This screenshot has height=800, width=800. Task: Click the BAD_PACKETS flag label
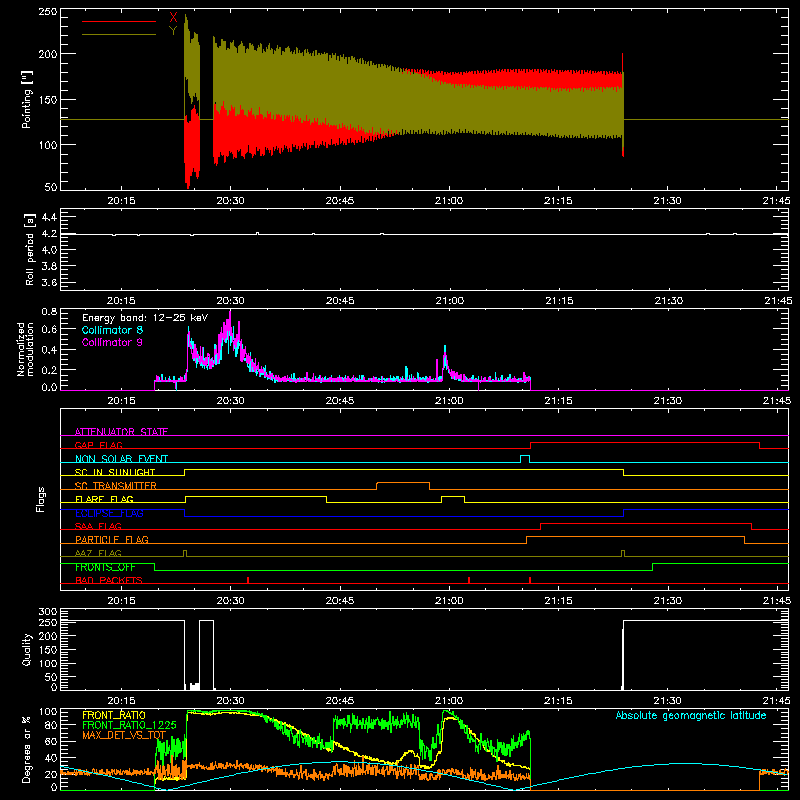click(109, 580)
